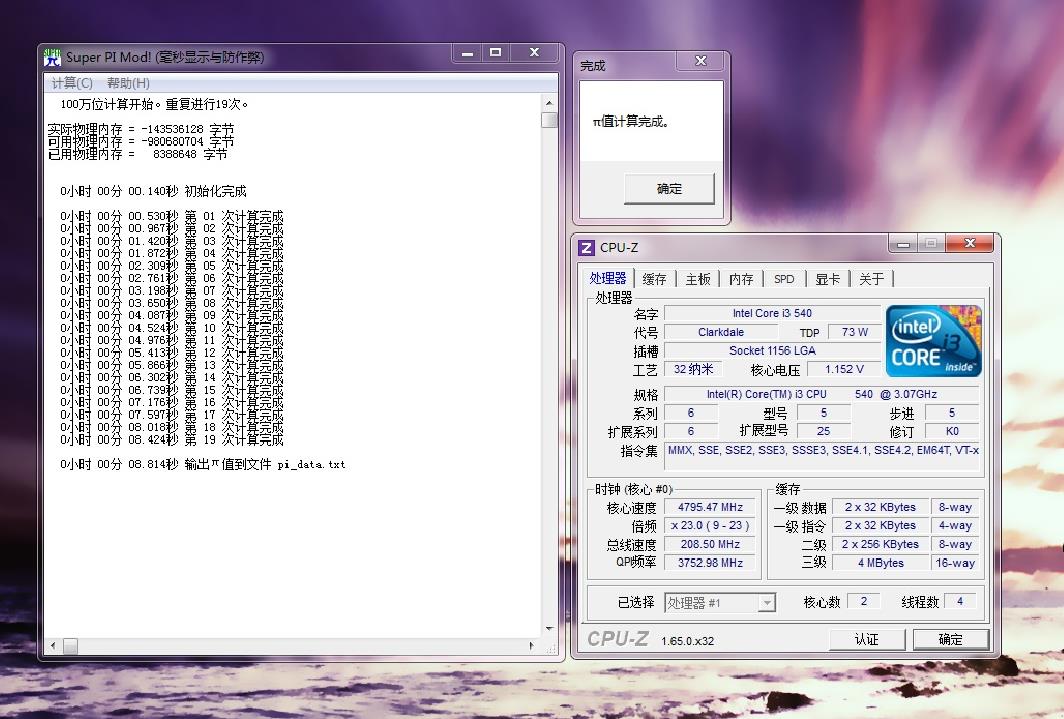Screen dimensions: 1064x719
Task: Open the 帮助(H) menu in Super PI
Action: point(128,83)
